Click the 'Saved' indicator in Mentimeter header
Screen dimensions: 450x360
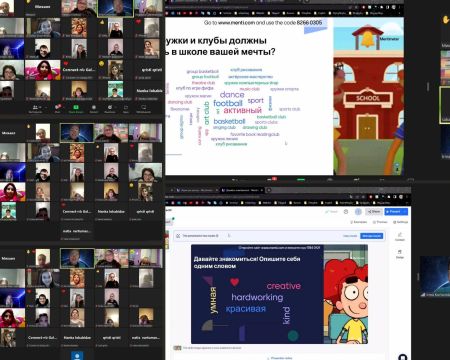[x=331, y=212]
